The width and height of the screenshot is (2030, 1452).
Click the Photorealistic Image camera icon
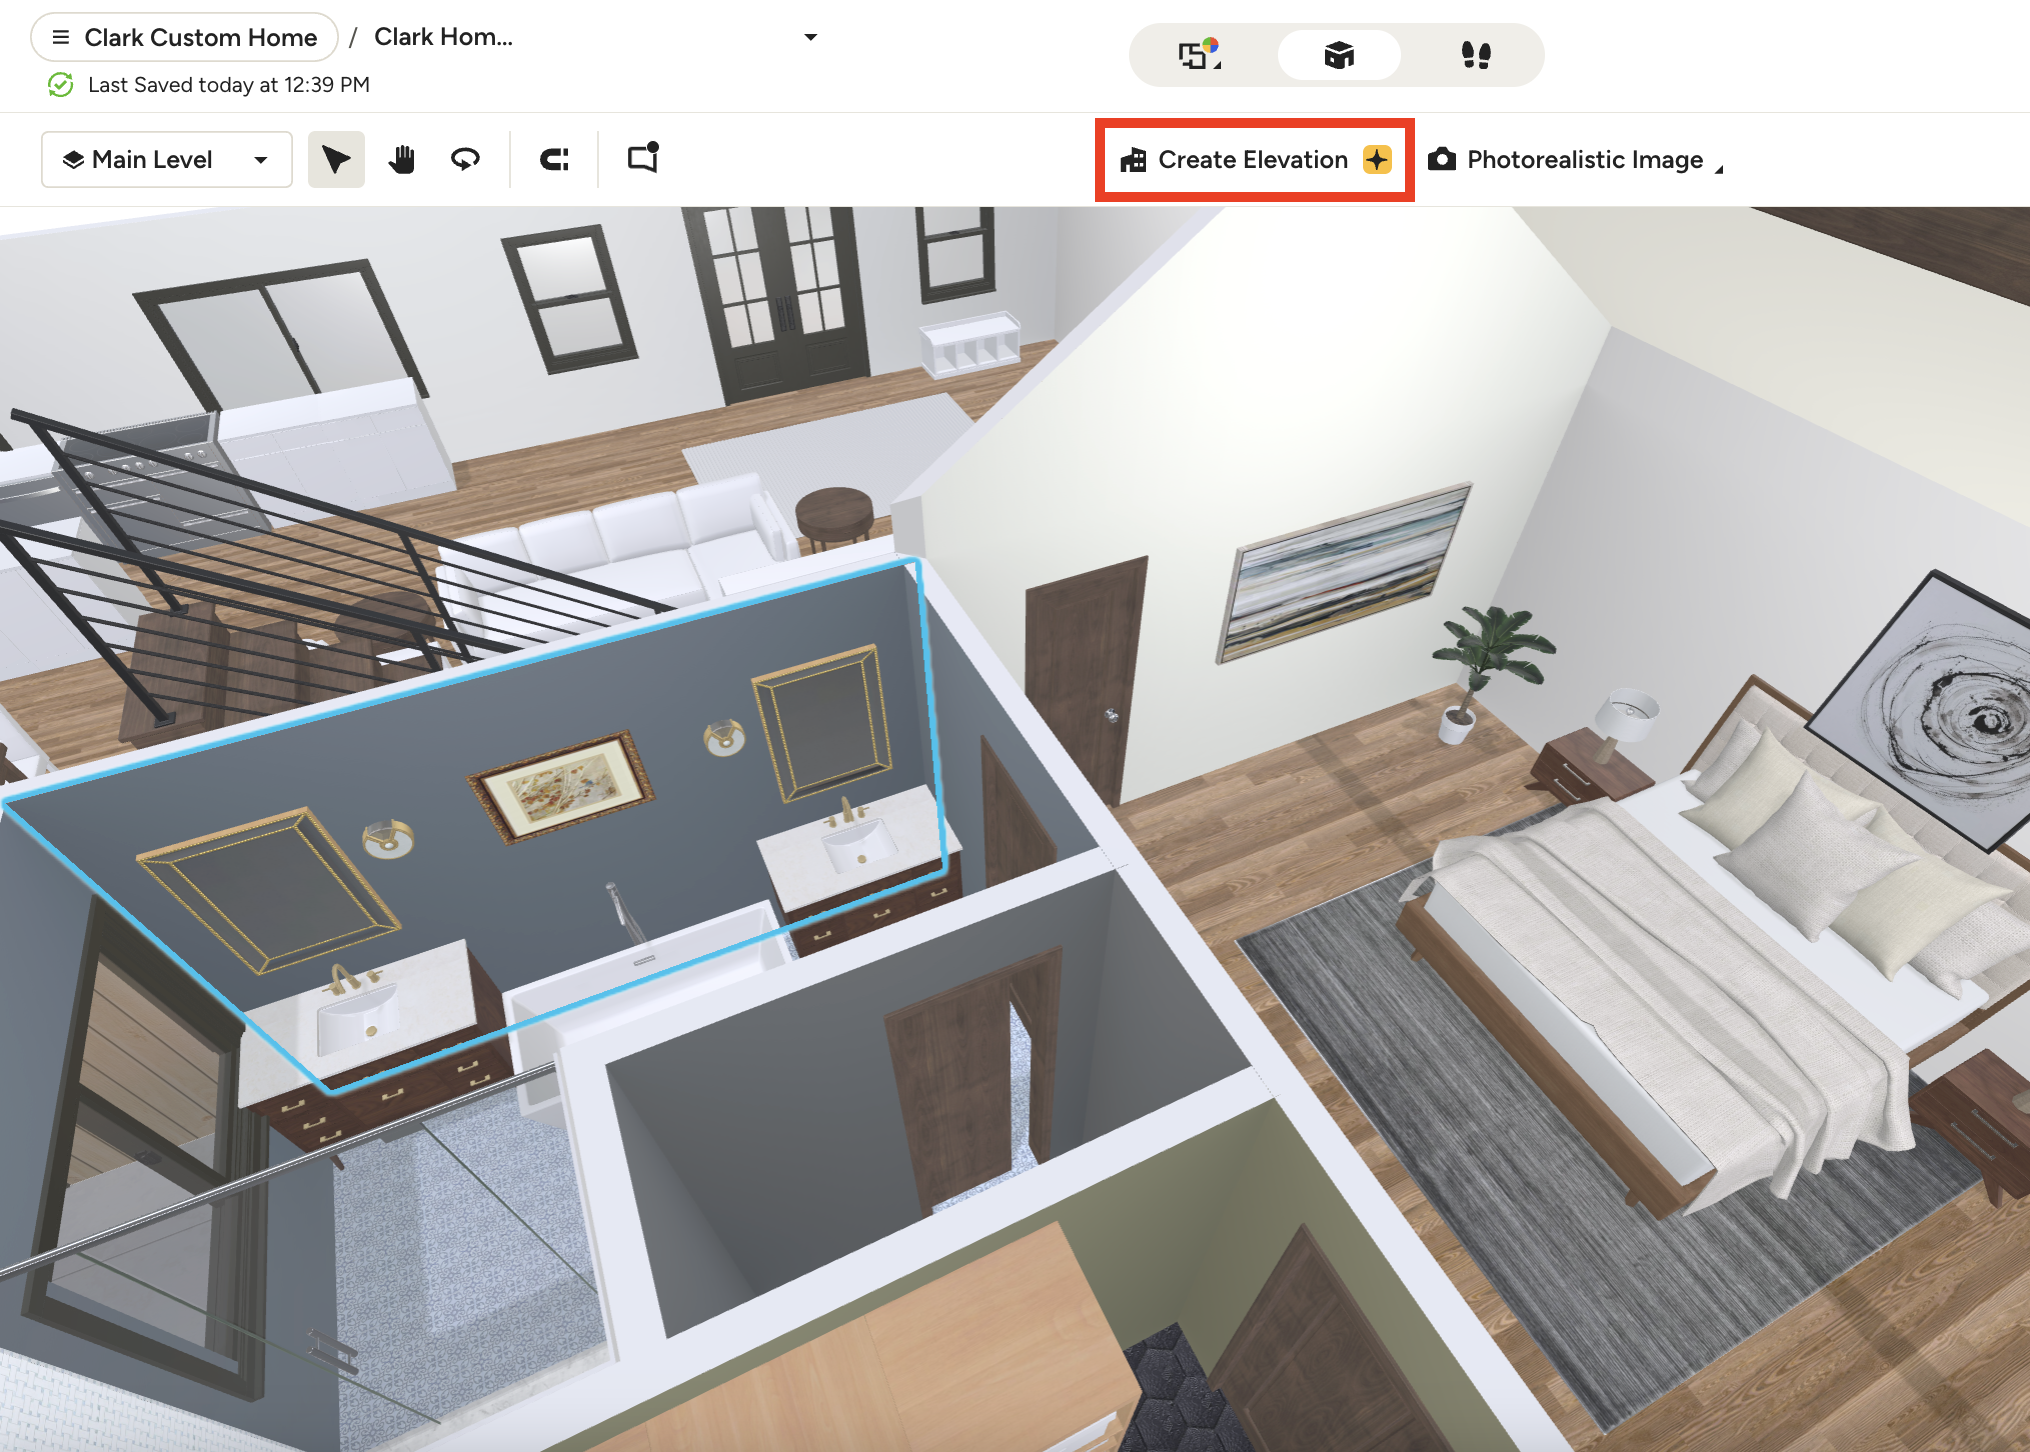click(1441, 160)
